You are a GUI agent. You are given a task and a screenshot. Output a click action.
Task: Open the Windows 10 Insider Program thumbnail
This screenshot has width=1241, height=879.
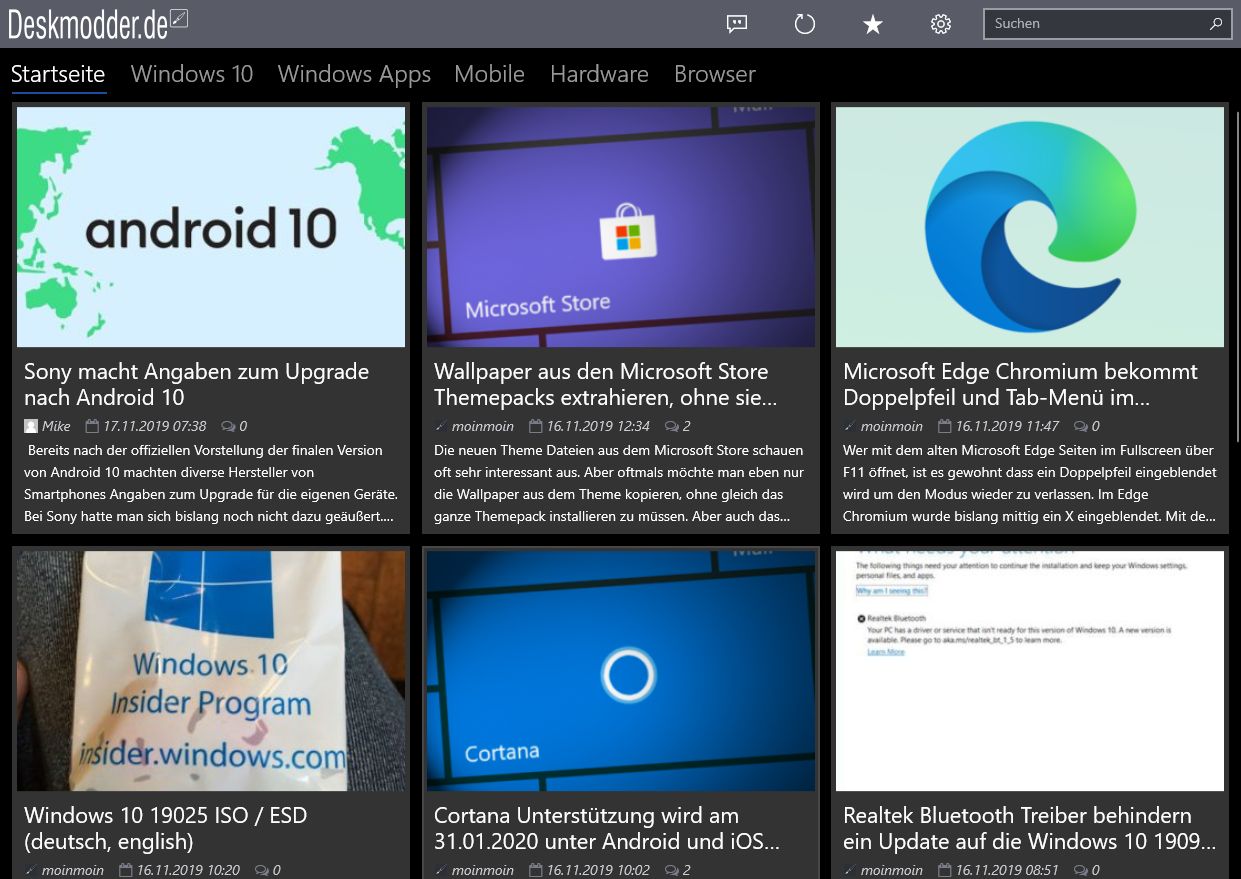[211, 671]
